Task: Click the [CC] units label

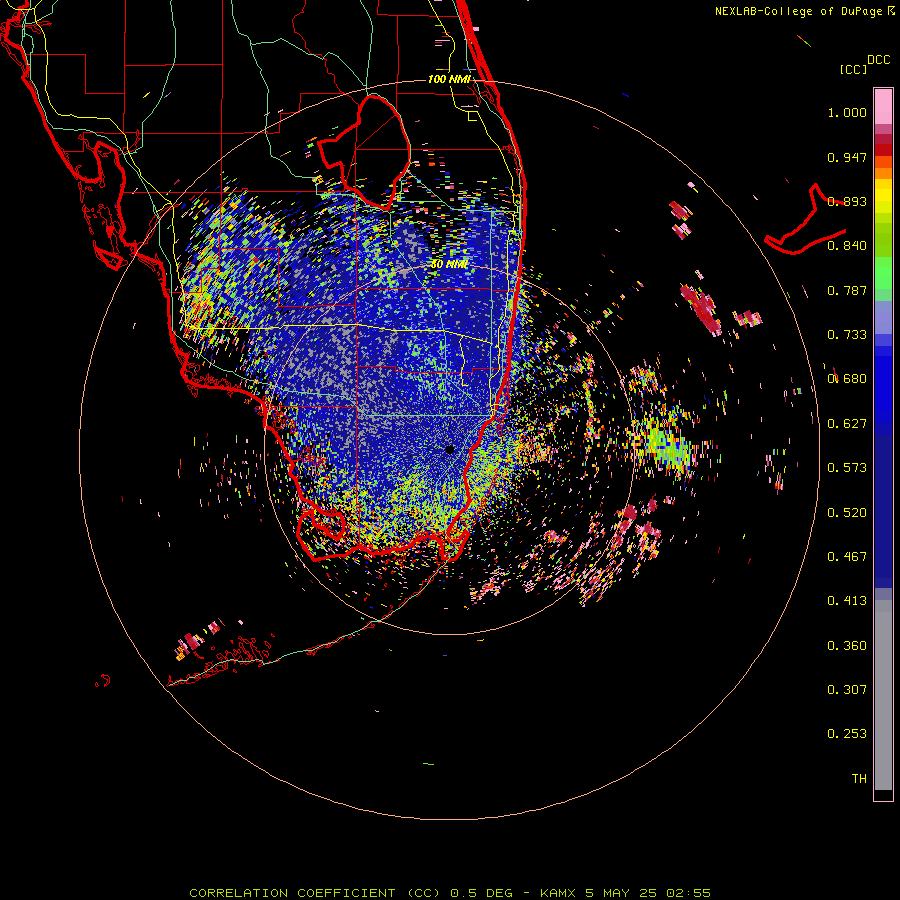Action: click(853, 69)
